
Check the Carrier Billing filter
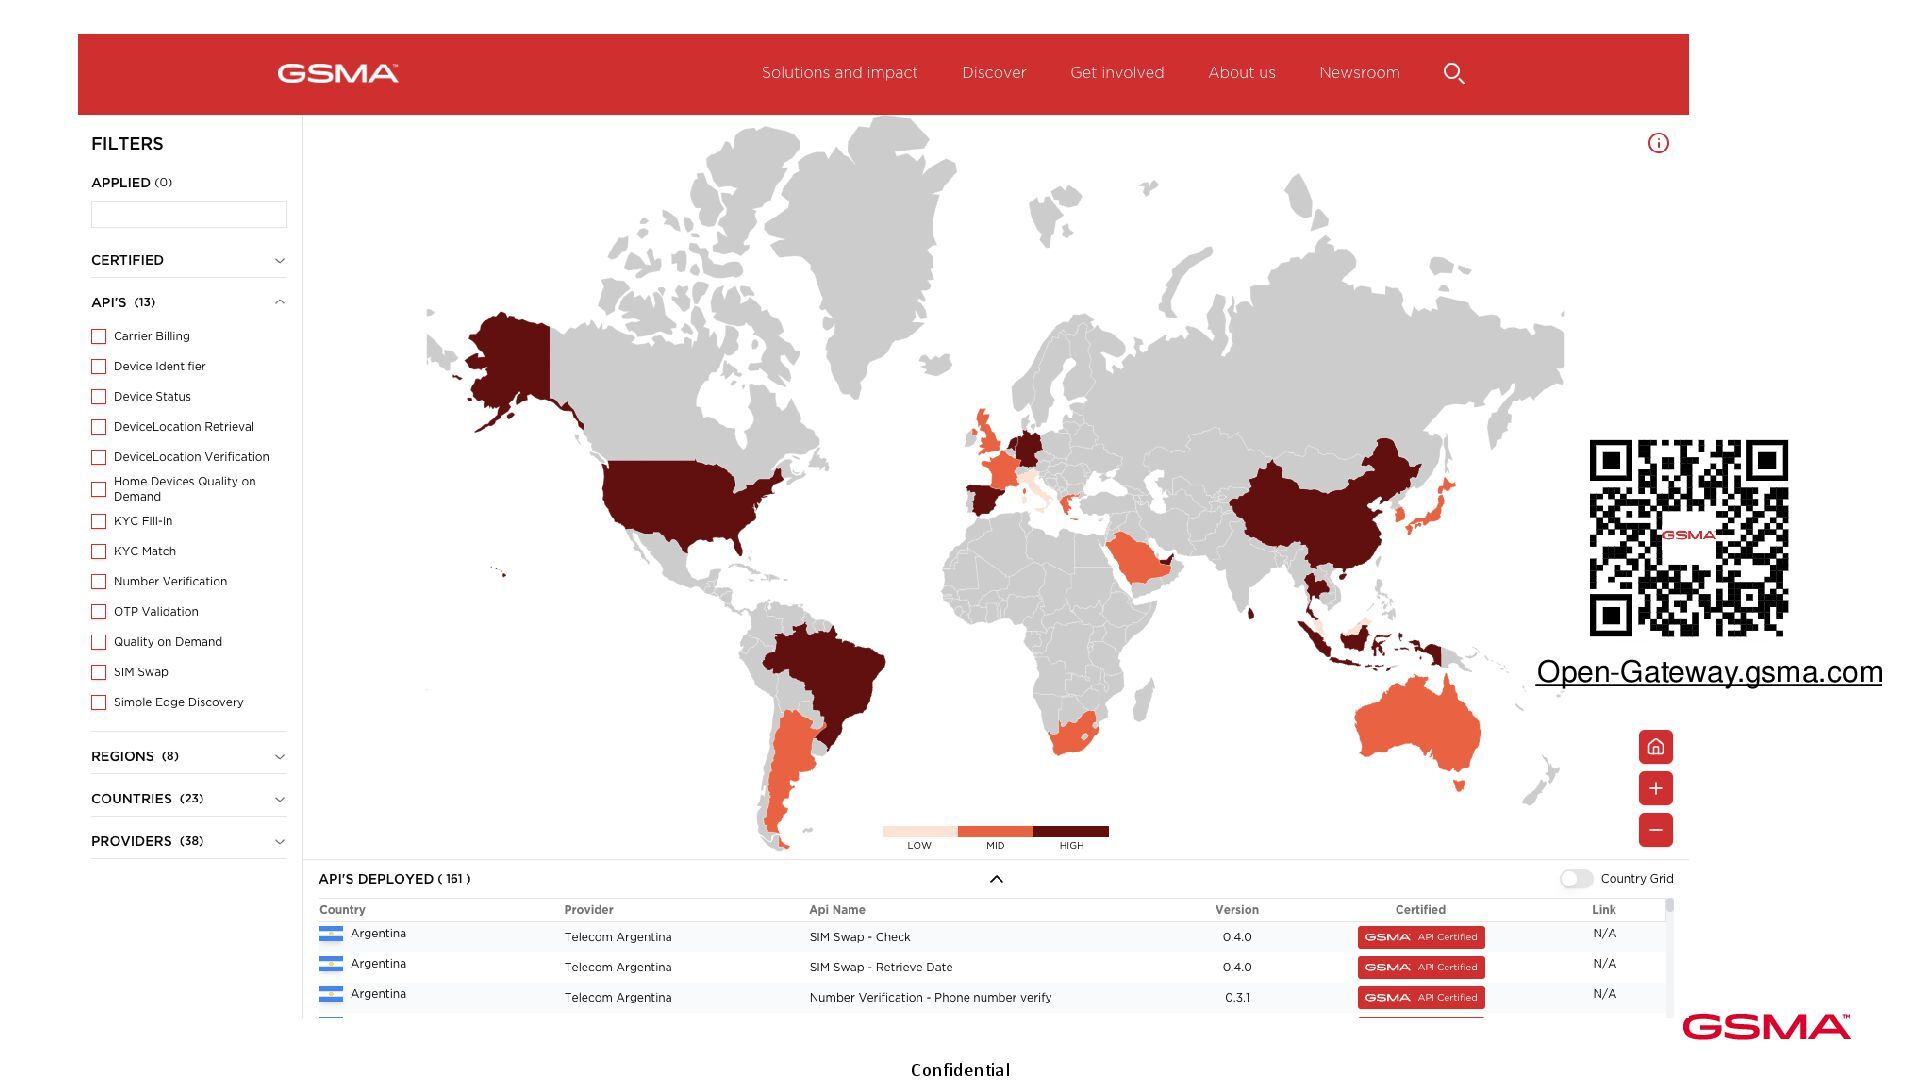(x=99, y=337)
